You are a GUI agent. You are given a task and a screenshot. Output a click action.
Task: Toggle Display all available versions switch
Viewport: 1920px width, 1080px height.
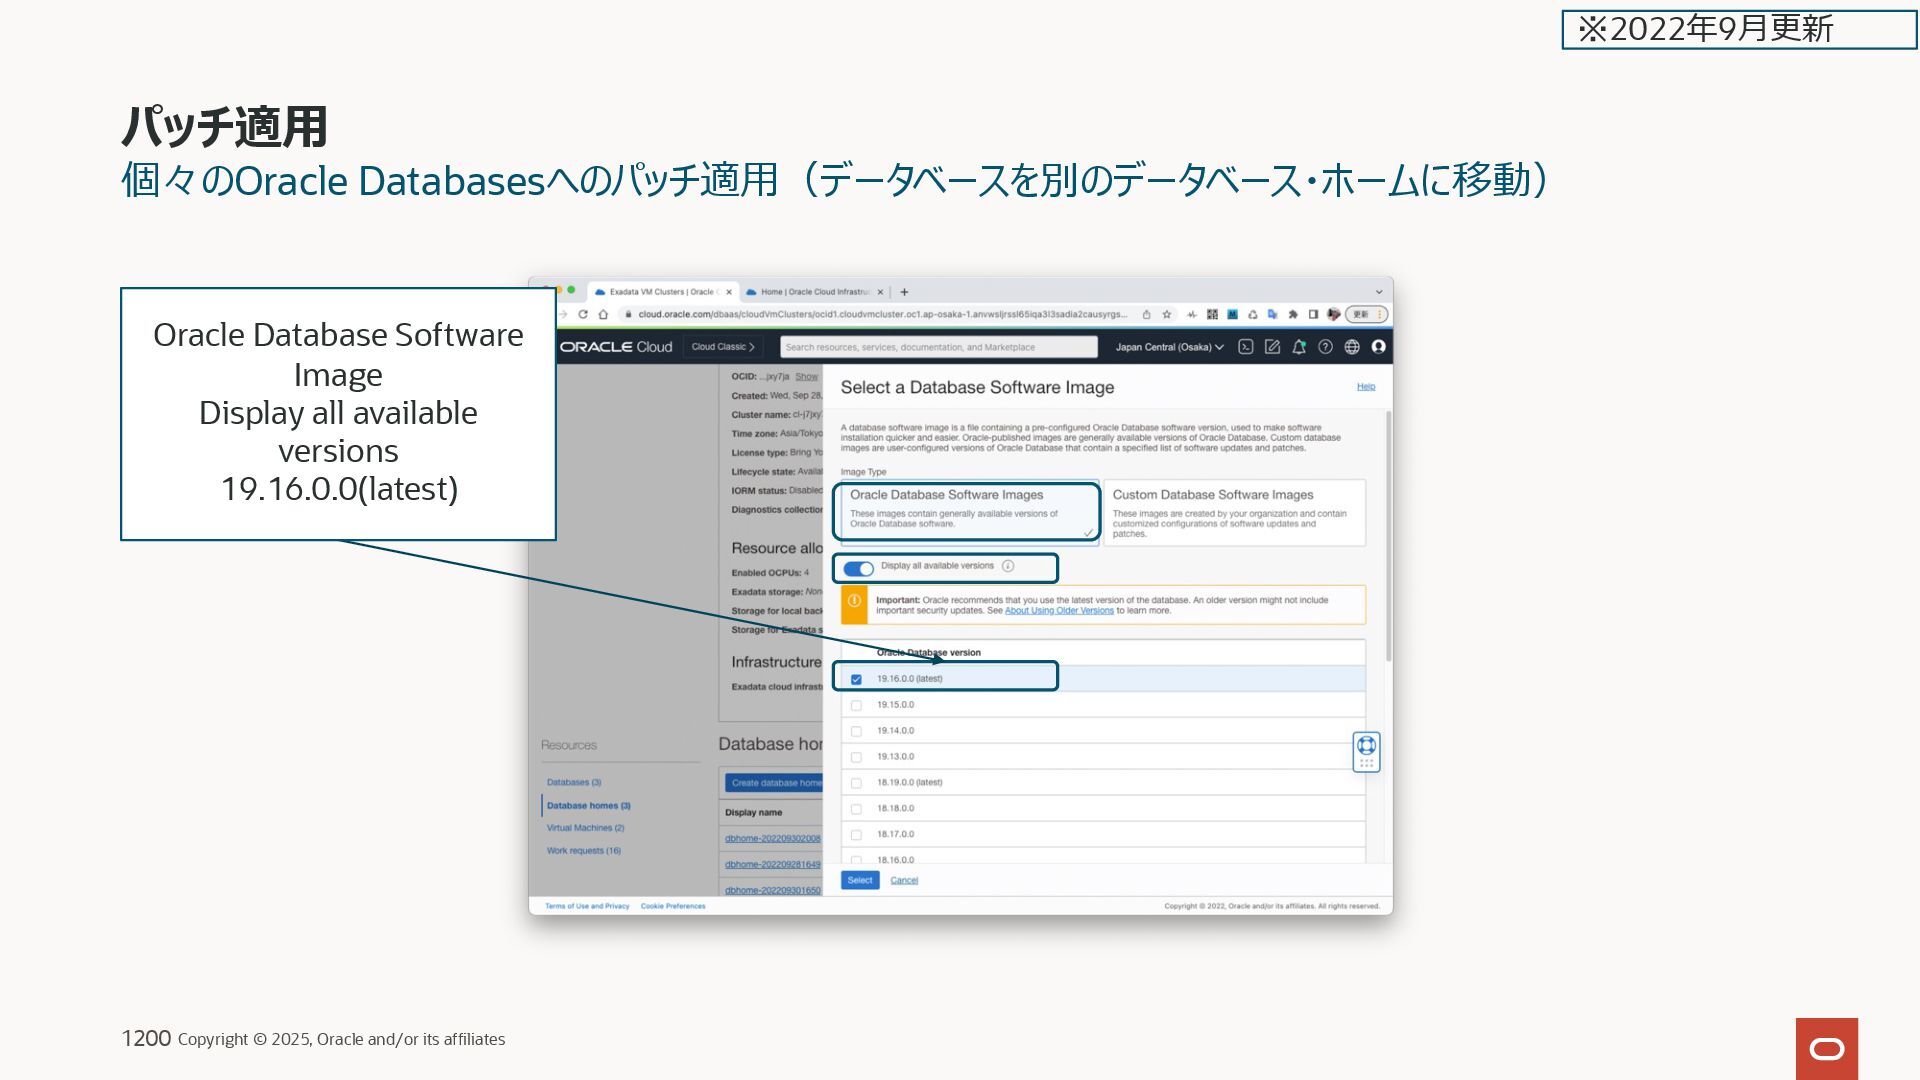(858, 568)
